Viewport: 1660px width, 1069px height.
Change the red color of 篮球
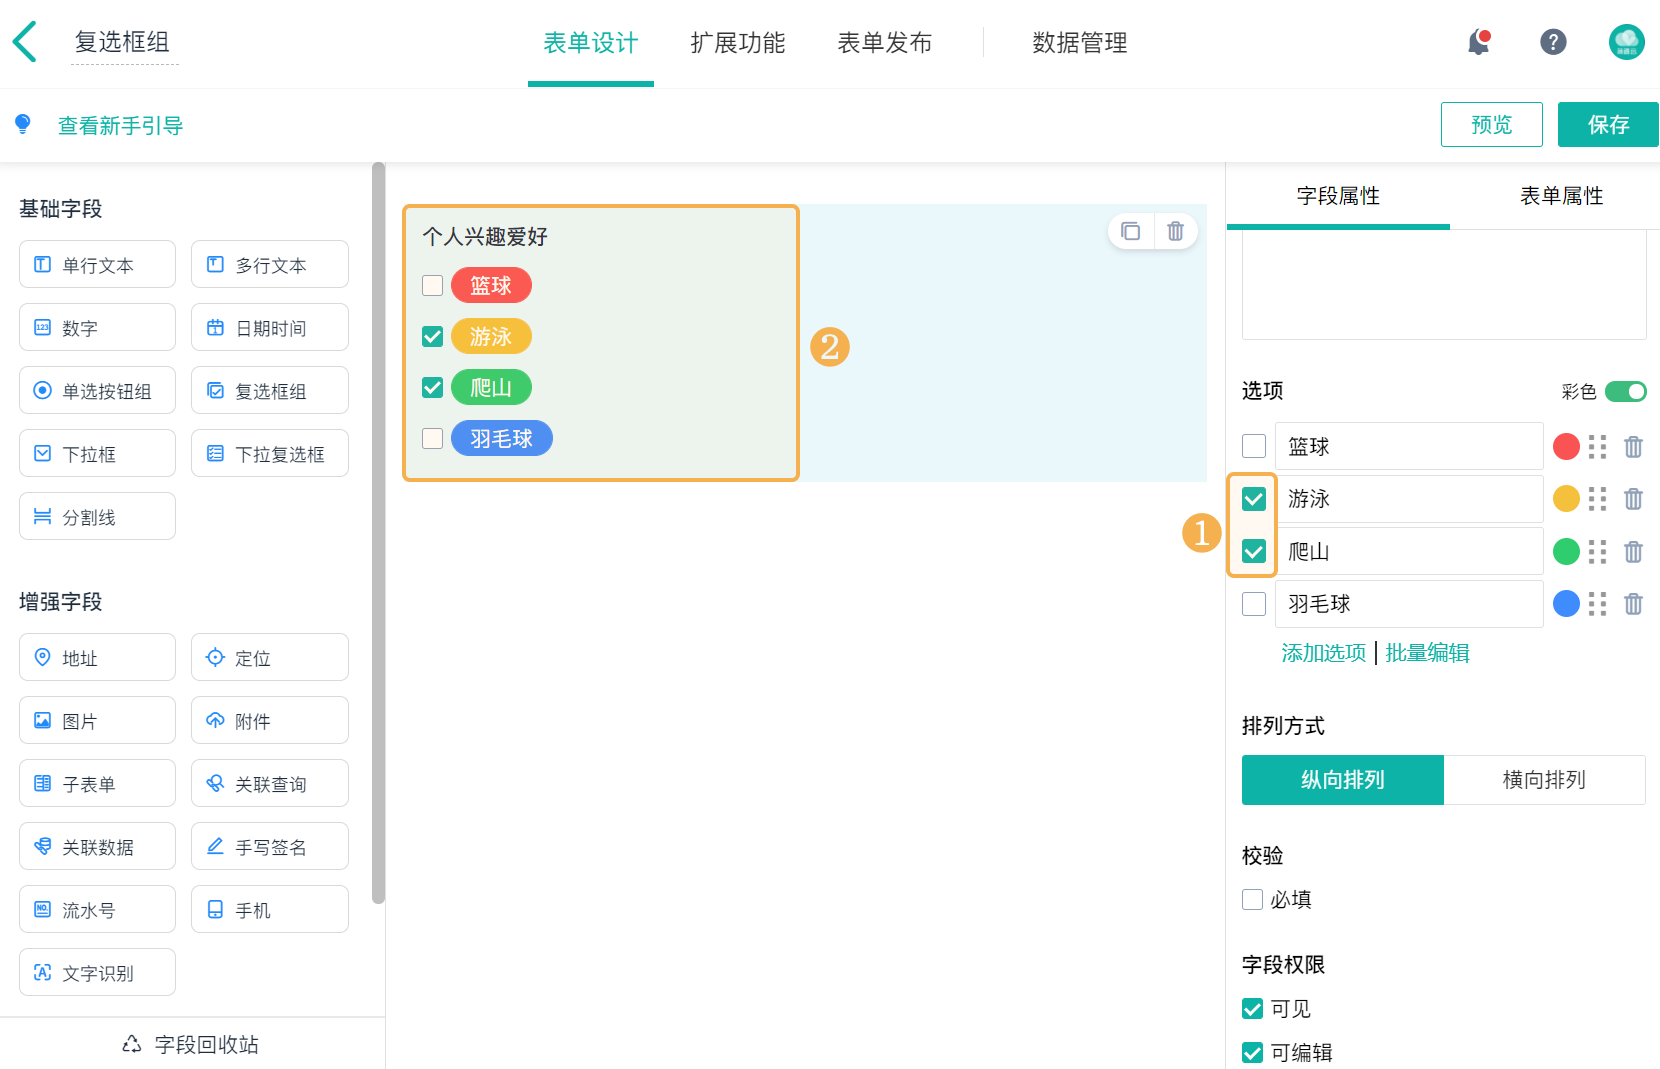pyautogui.click(x=1566, y=447)
